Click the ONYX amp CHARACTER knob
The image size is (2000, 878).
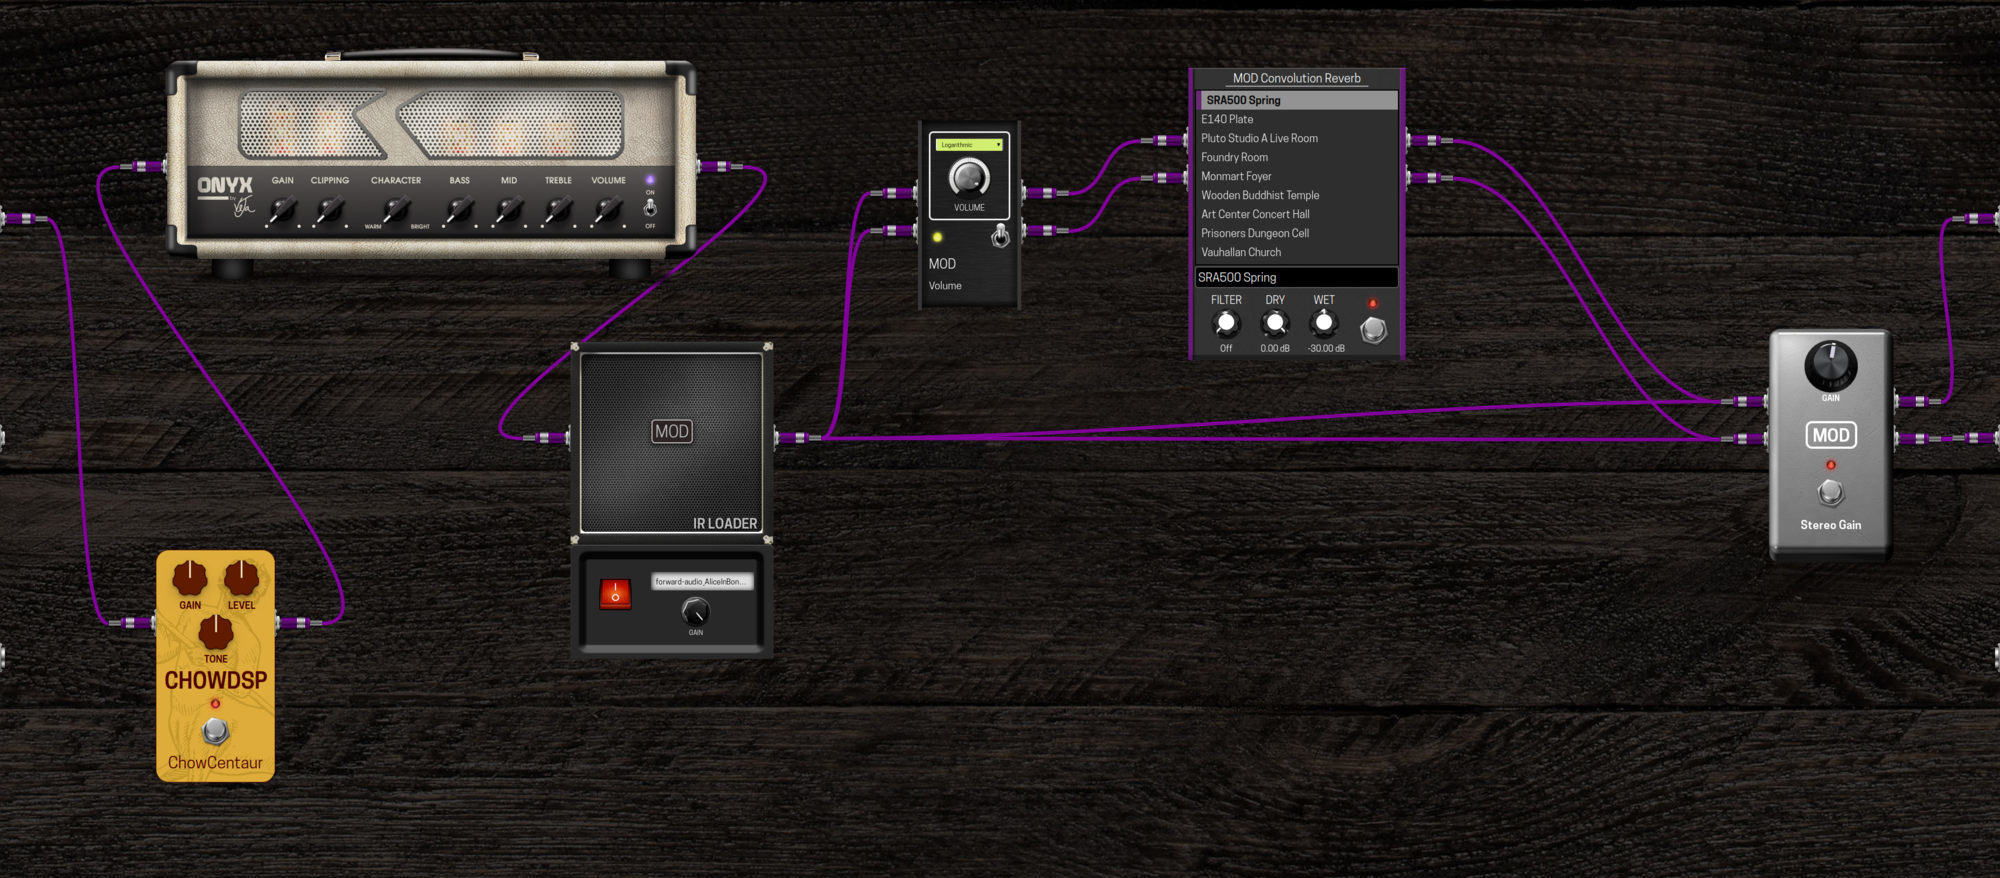(397, 210)
